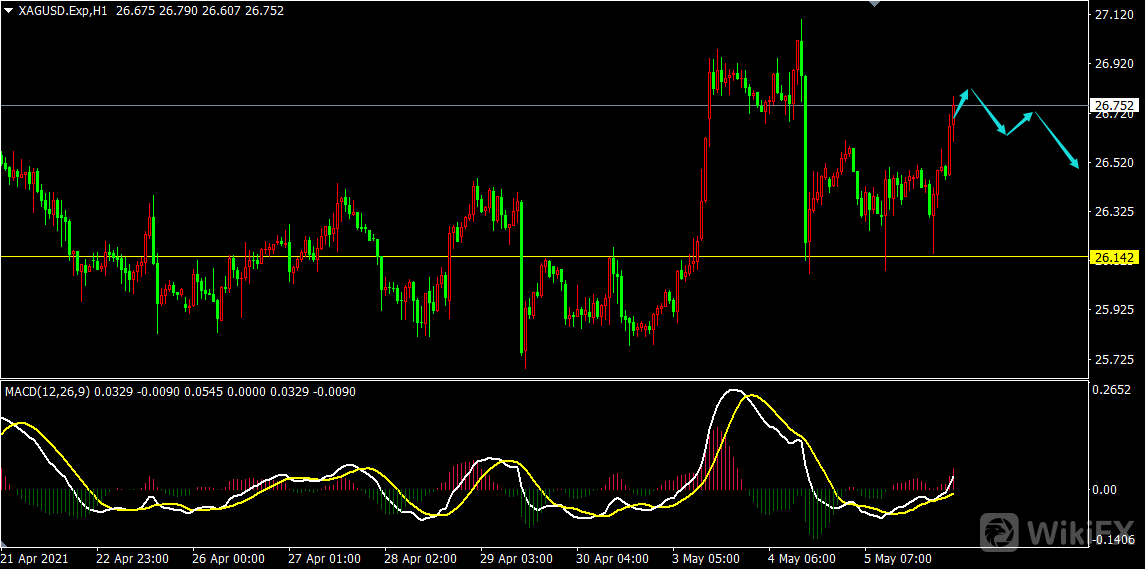Click the 27.120 price scale label
1145x569 pixels.
(1113, 16)
